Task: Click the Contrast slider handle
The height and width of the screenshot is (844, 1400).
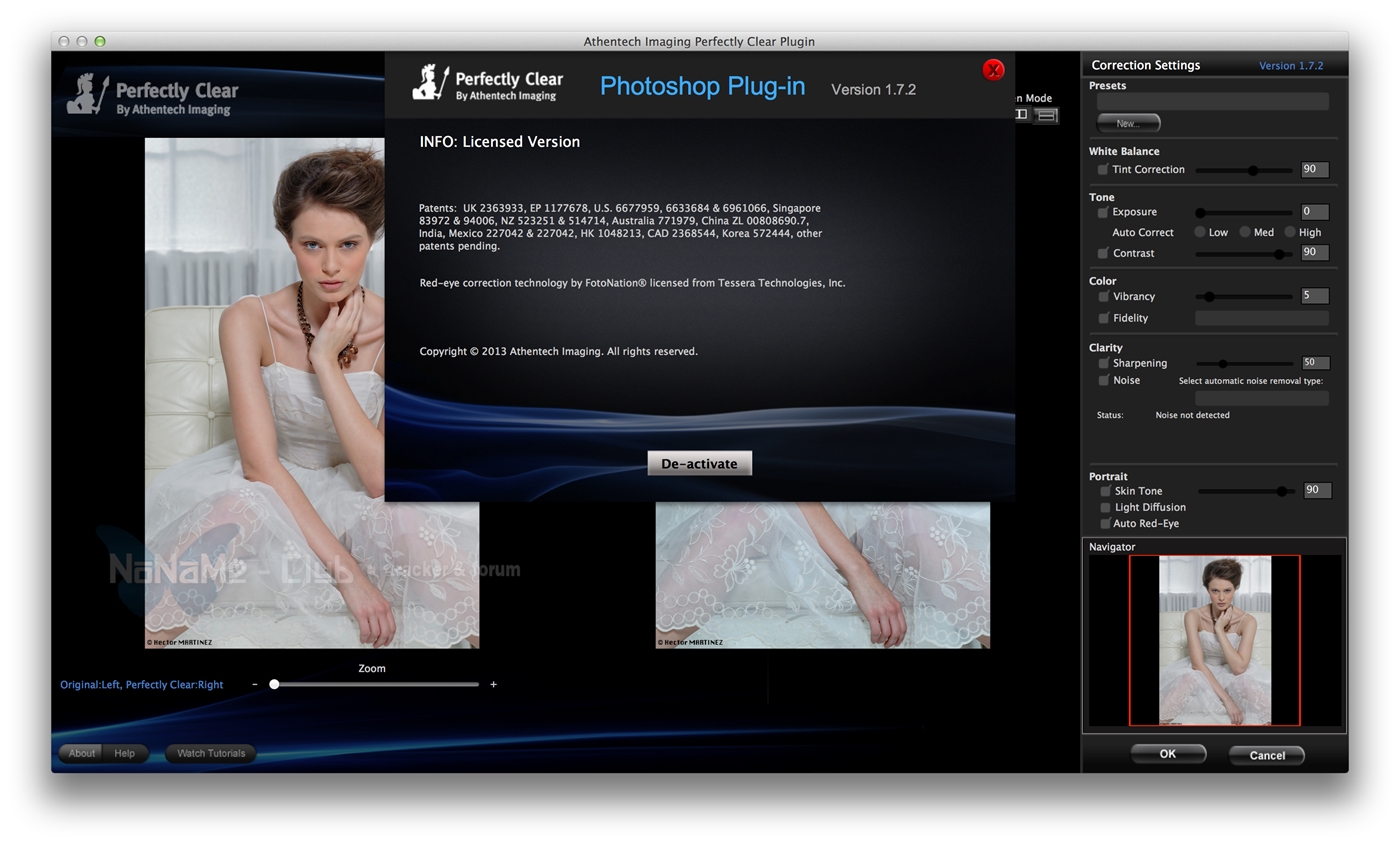Action: [x=1278, y=254]
